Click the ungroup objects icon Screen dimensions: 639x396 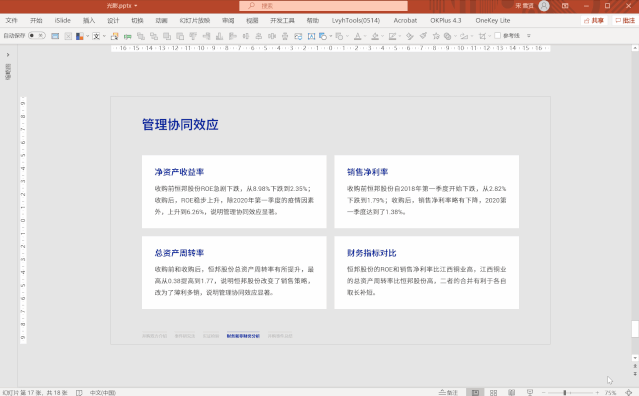154,36
